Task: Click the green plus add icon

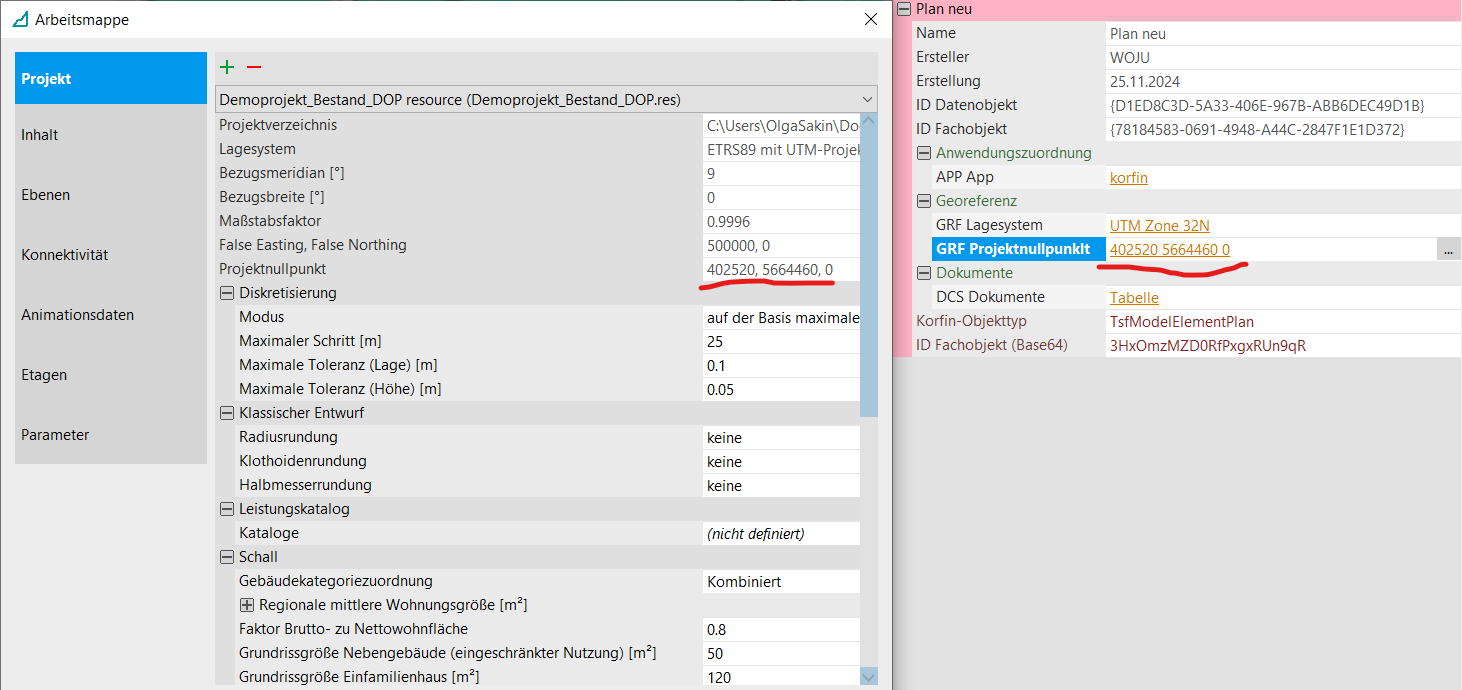Action: (x=227, y=67)
